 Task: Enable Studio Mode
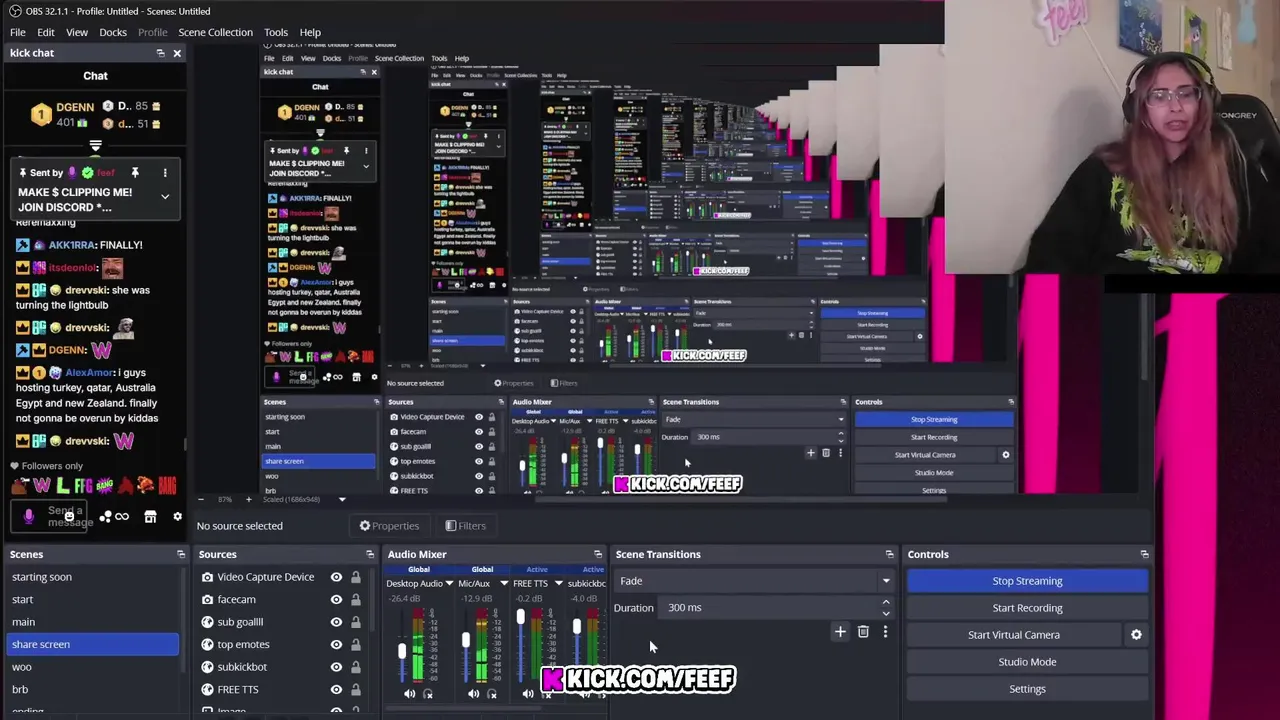(x=1027, y=662)
